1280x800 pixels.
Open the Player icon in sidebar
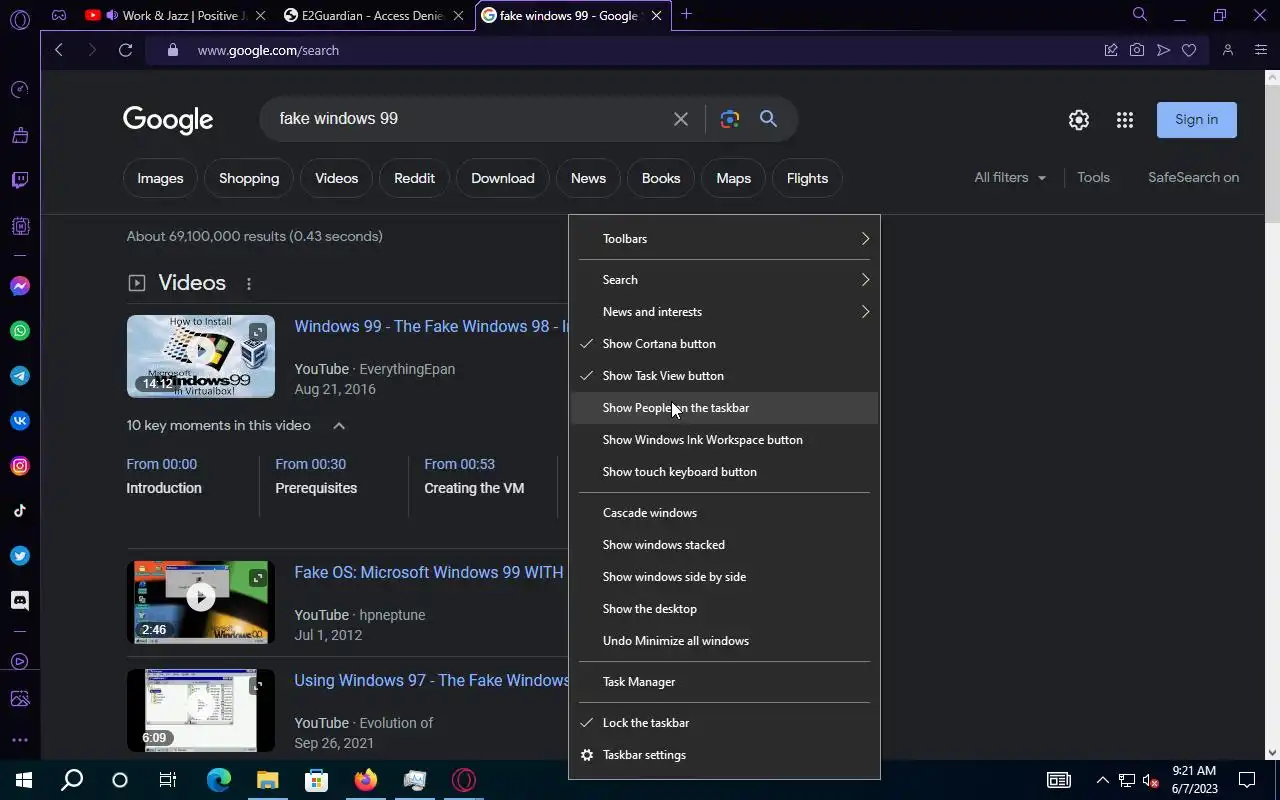20,661
